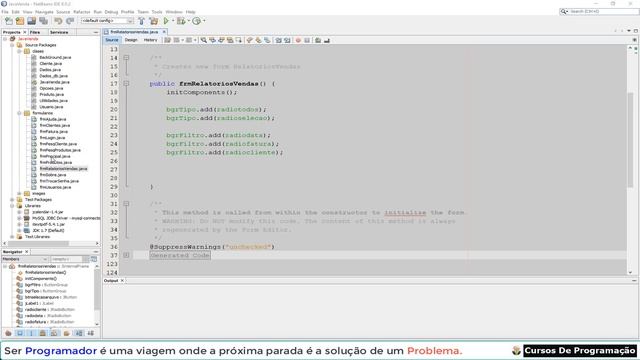Select Background.java in the classes package
Screen dimensions: 640x360
55,58
